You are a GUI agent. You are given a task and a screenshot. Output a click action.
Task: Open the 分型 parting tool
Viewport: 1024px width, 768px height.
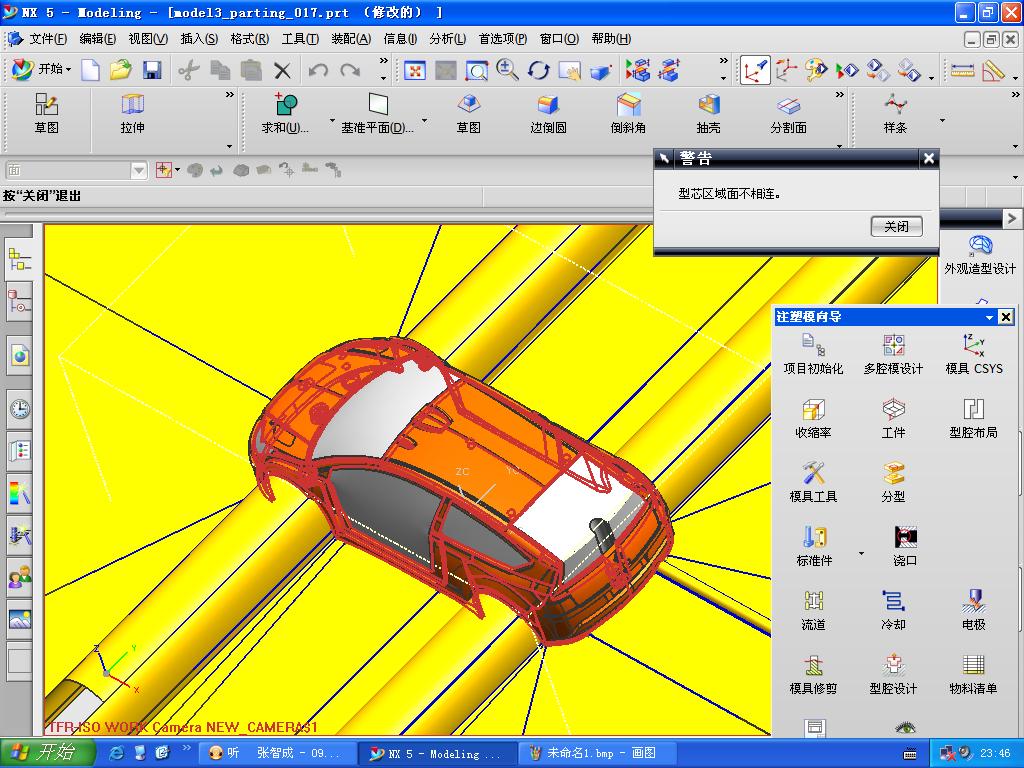point(893,474)
